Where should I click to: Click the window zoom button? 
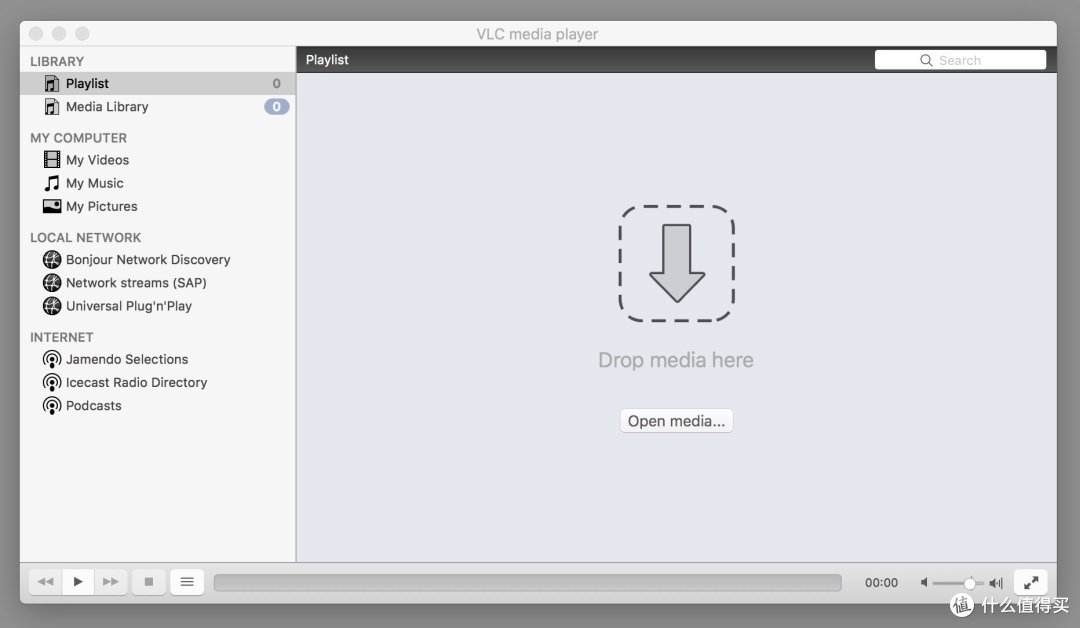click(x=83, y=34)
